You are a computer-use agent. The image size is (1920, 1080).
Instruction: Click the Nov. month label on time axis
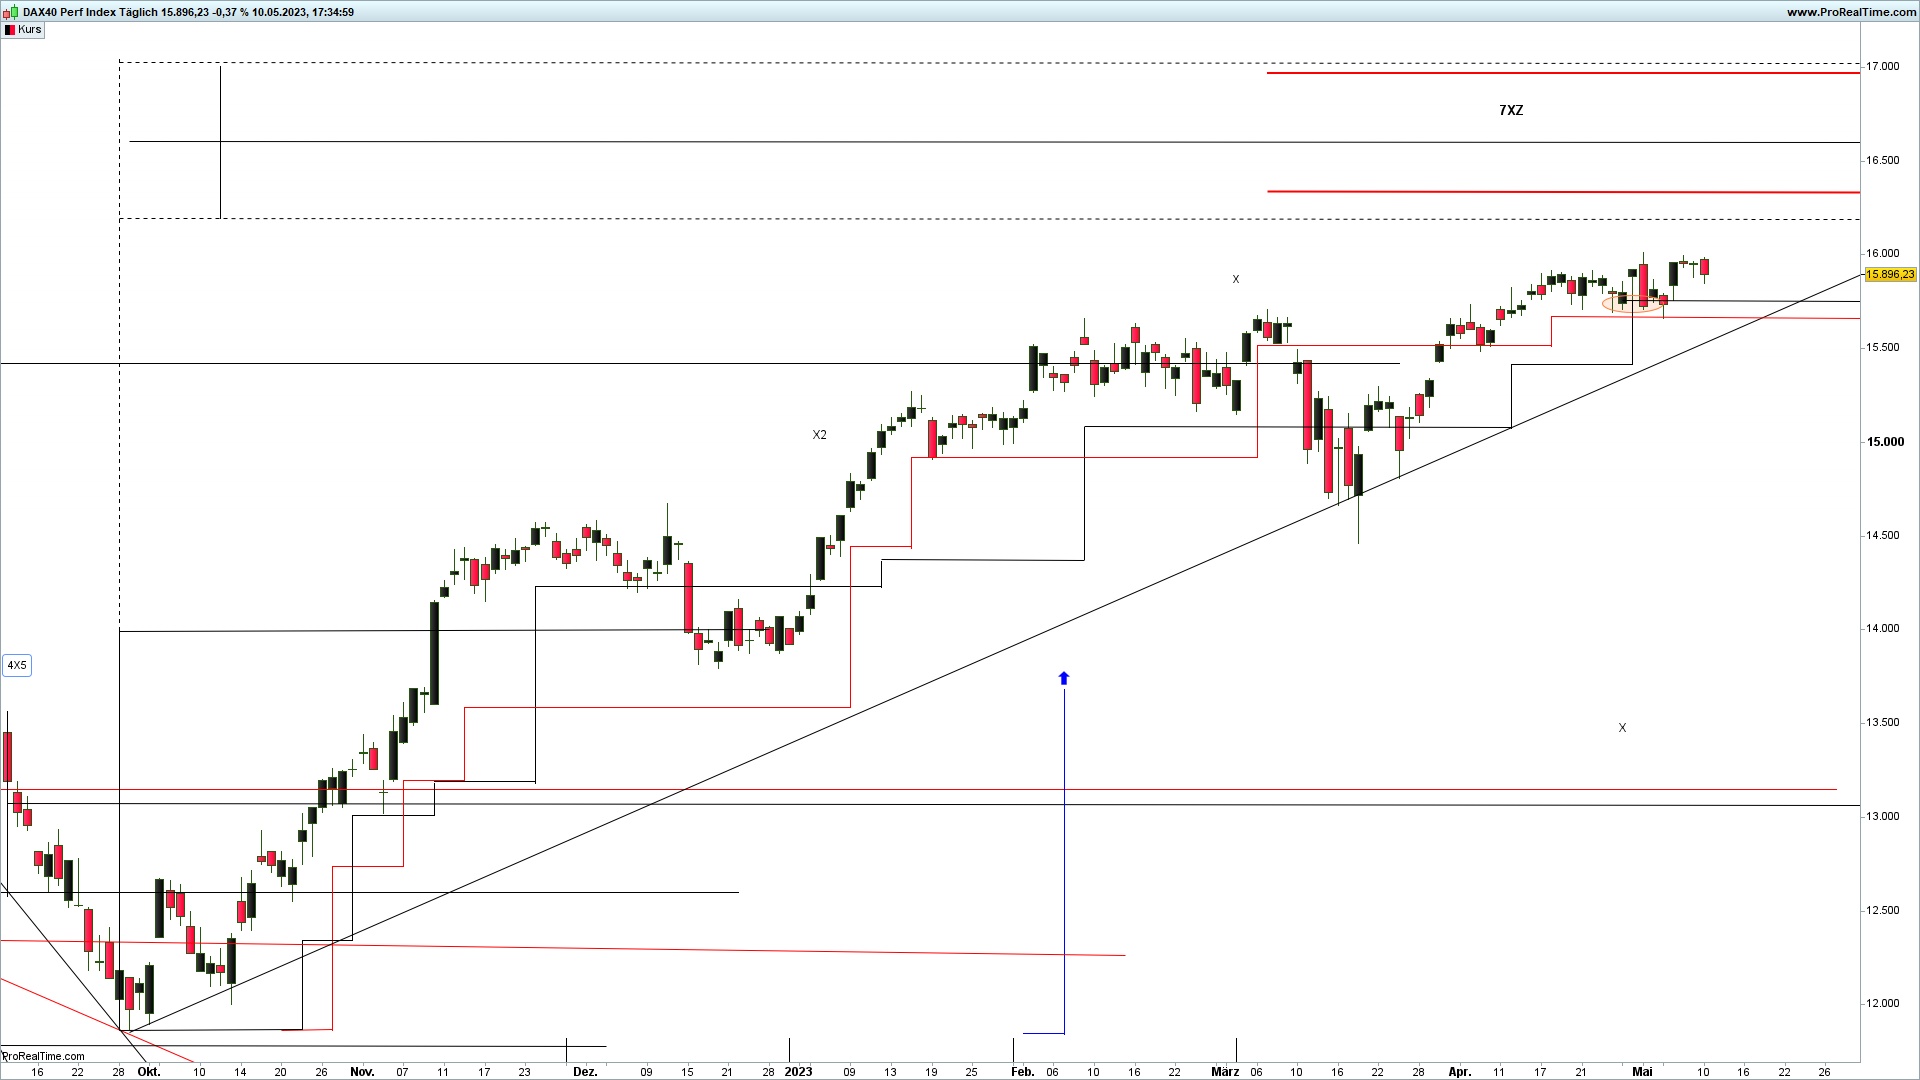(x=362, y=1072)
